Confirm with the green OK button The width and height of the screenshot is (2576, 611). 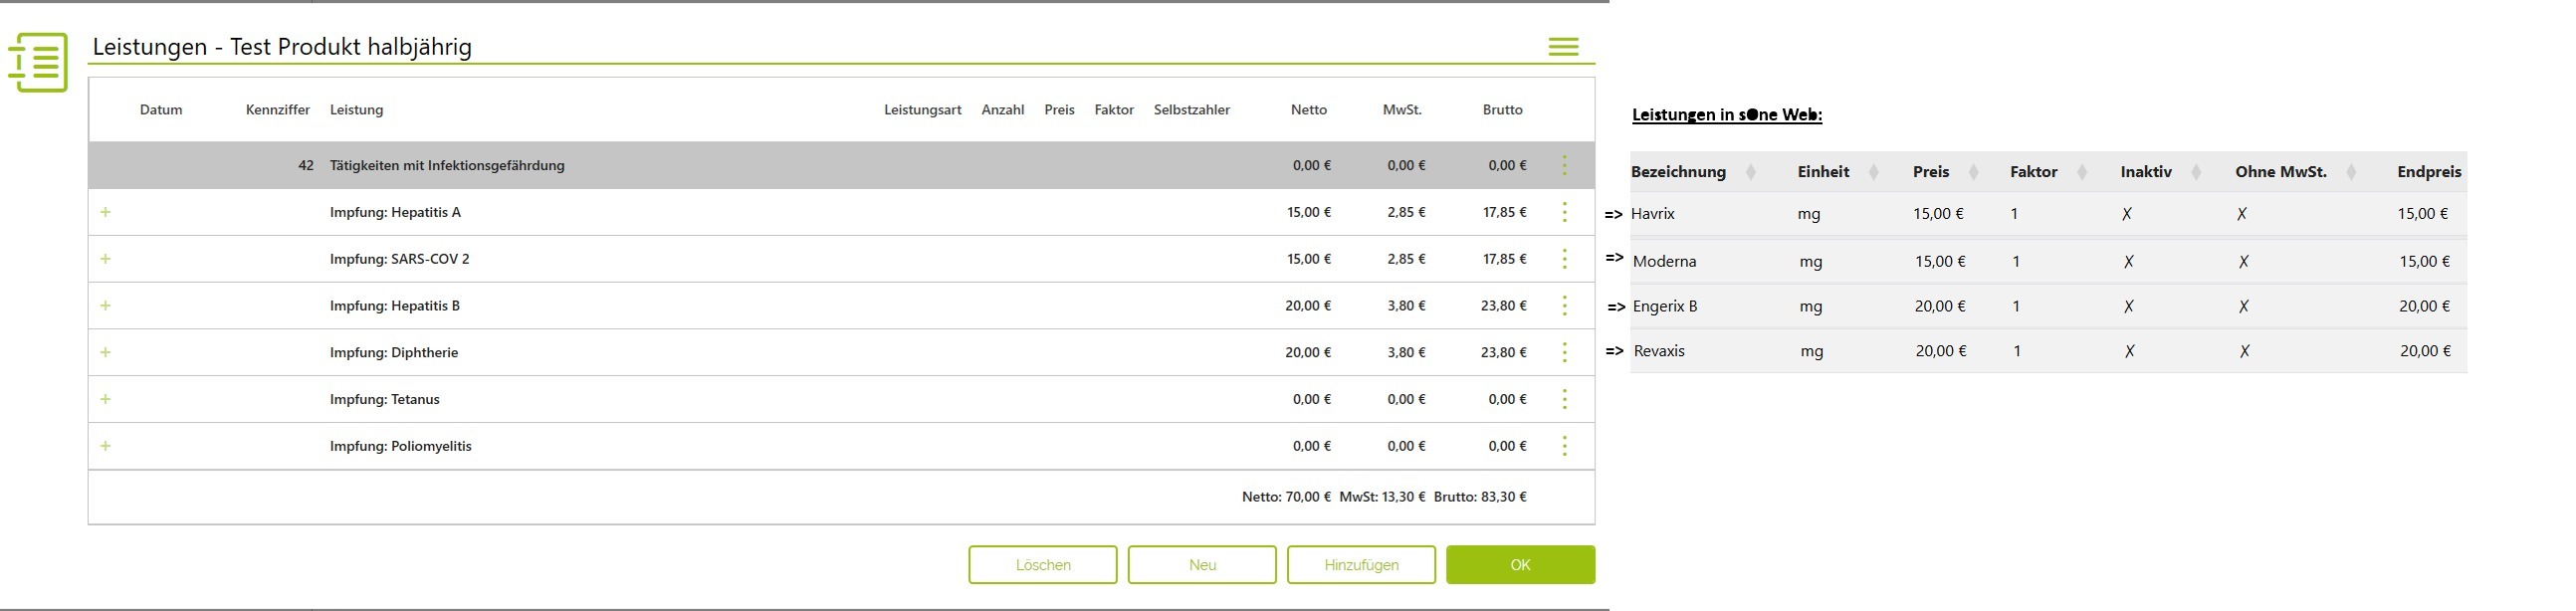pos(1520,565)
